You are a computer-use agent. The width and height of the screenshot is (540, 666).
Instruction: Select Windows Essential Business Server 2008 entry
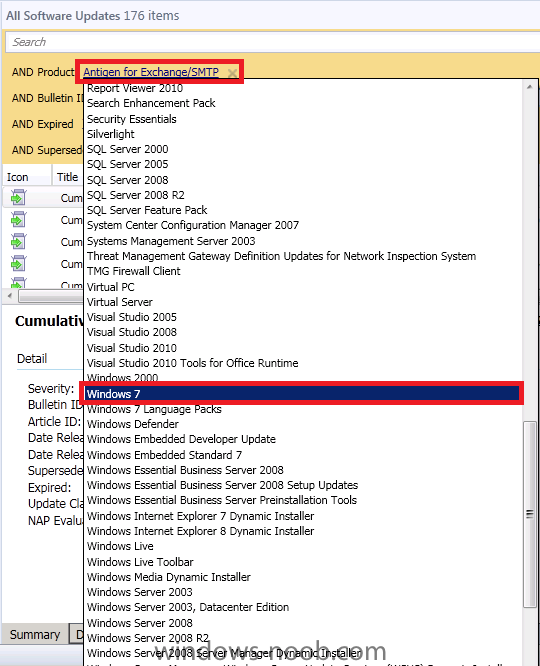(x=185, y=470)
